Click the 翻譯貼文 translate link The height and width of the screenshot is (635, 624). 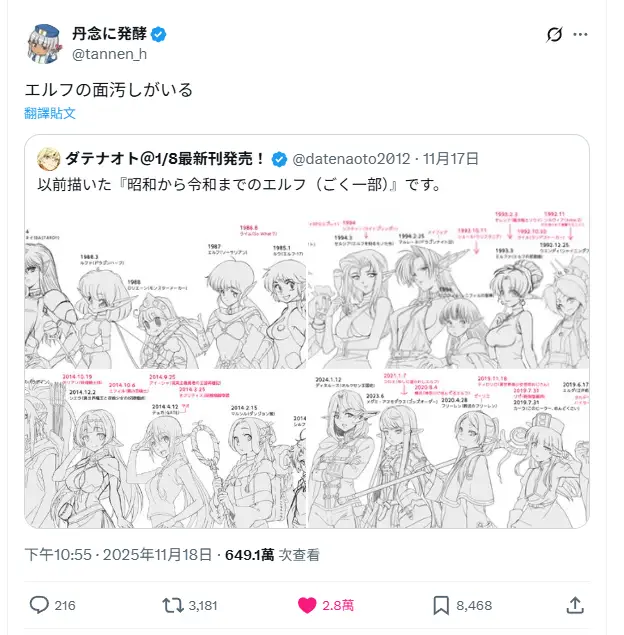[50, 113]
